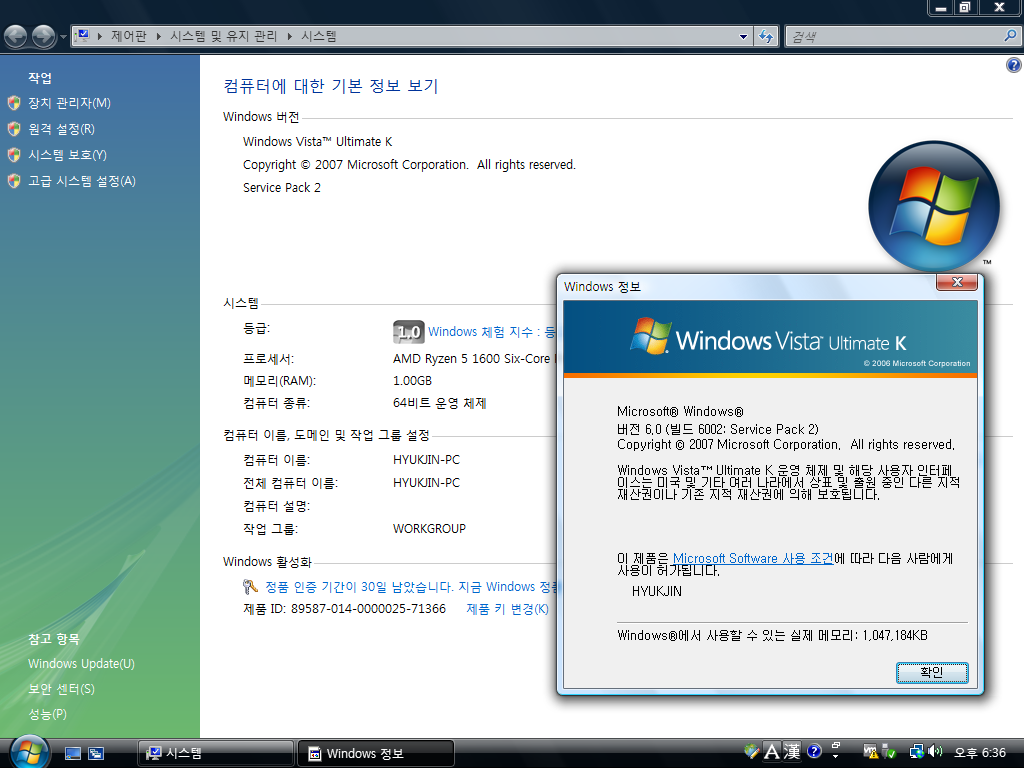This screenshot has width=1024, height=768.
Task: Click the Windows flag logo in the dialog banner
Action: coord(650,336)
